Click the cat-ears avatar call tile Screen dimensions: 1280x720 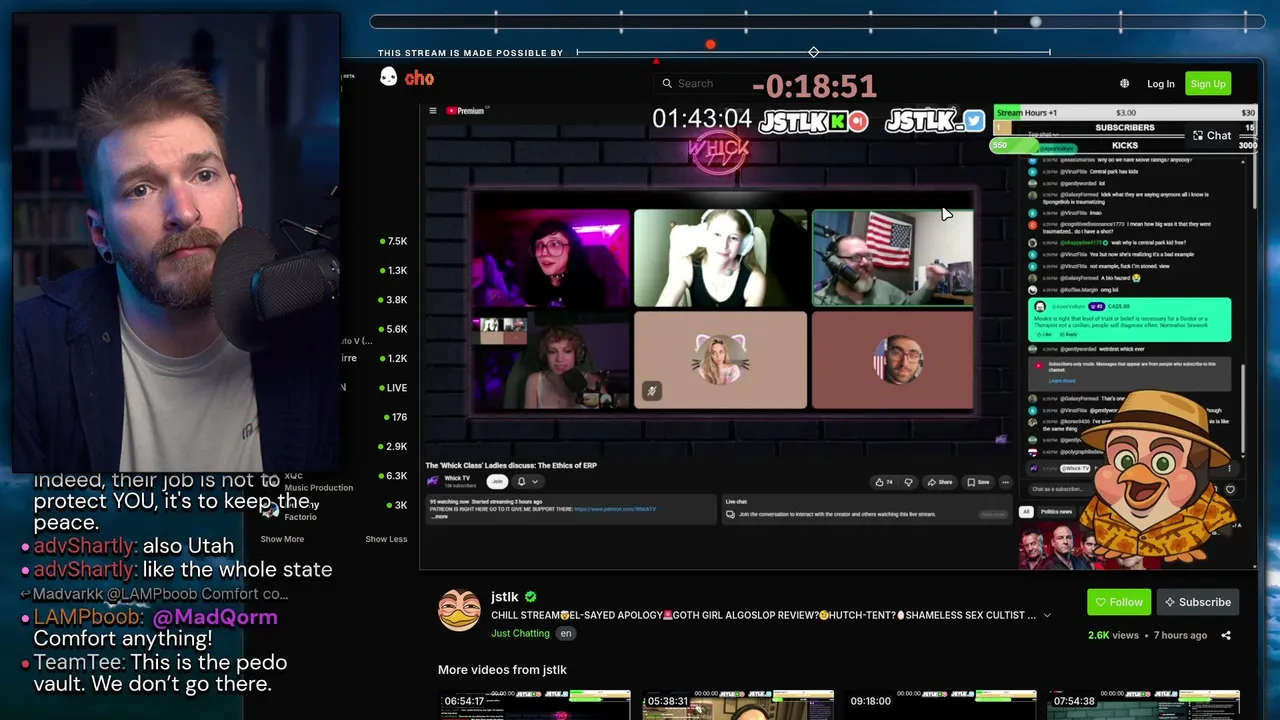(720, 360)
